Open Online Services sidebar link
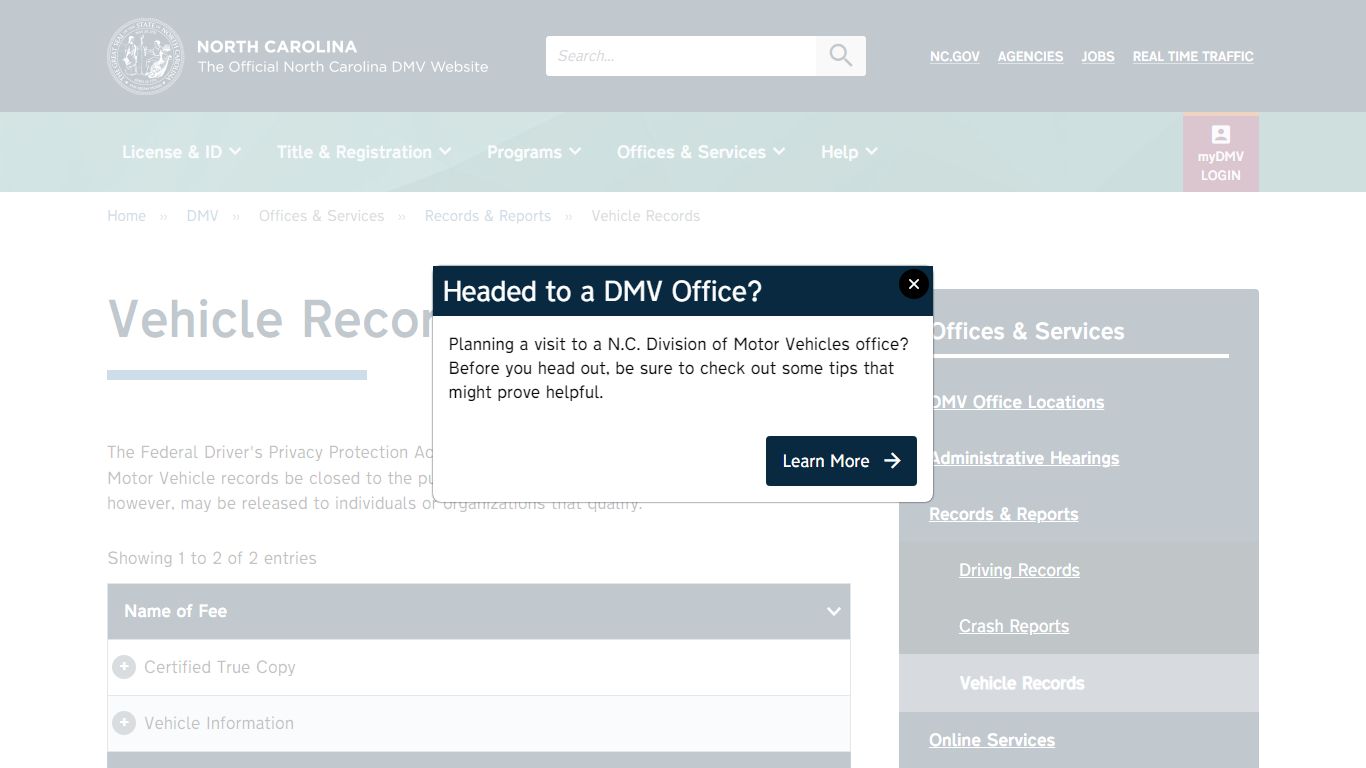Image resolution: width=1366 pixels, height=768 pixels. point(992,740)
